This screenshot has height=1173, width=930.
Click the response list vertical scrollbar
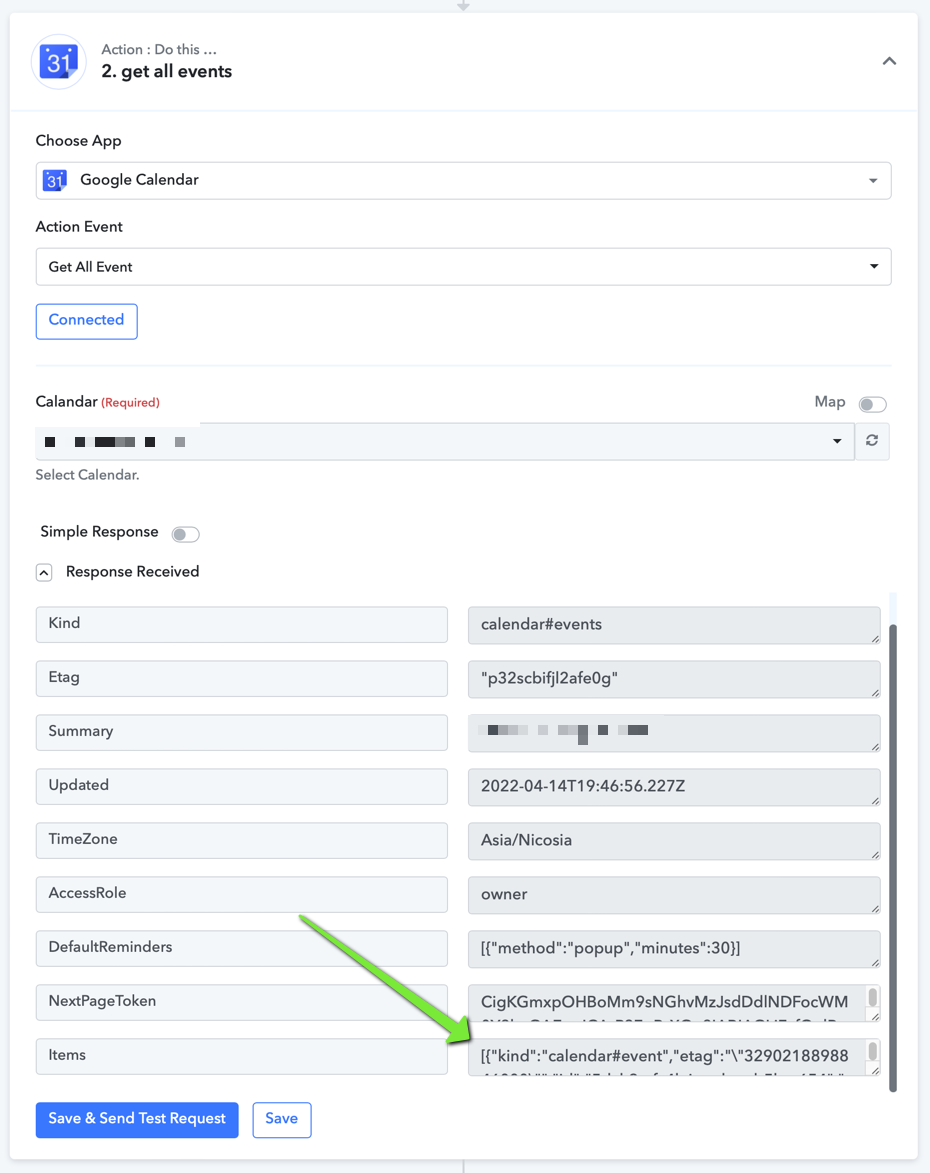pyautogui.click(x=893, y=857)
